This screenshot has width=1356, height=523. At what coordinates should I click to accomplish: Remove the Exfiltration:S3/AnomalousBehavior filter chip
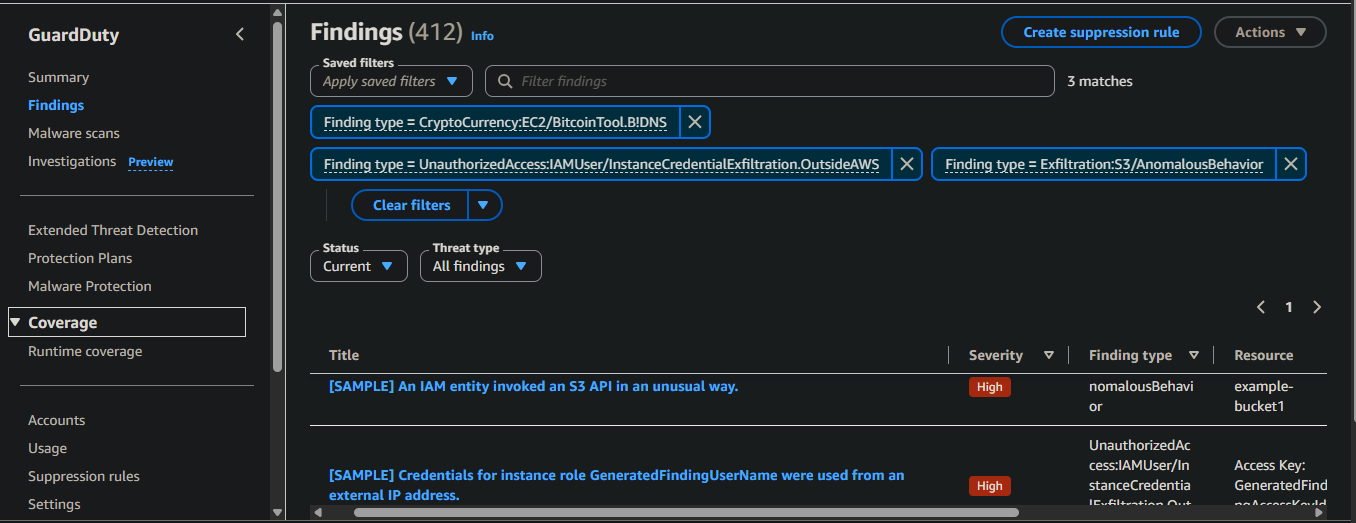tap(1291, 164)
